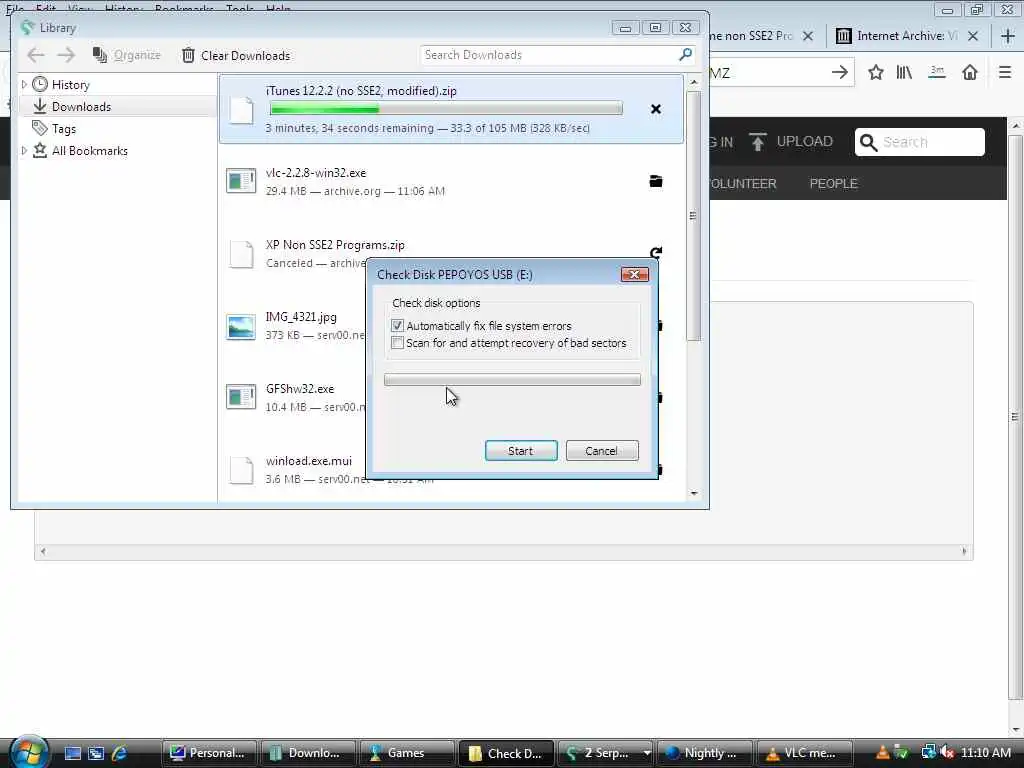The height and width of the screenshot is (768, 1024).
Task: Retry XP Non SSE2 Programs.zip download
Action: (656, 252)
